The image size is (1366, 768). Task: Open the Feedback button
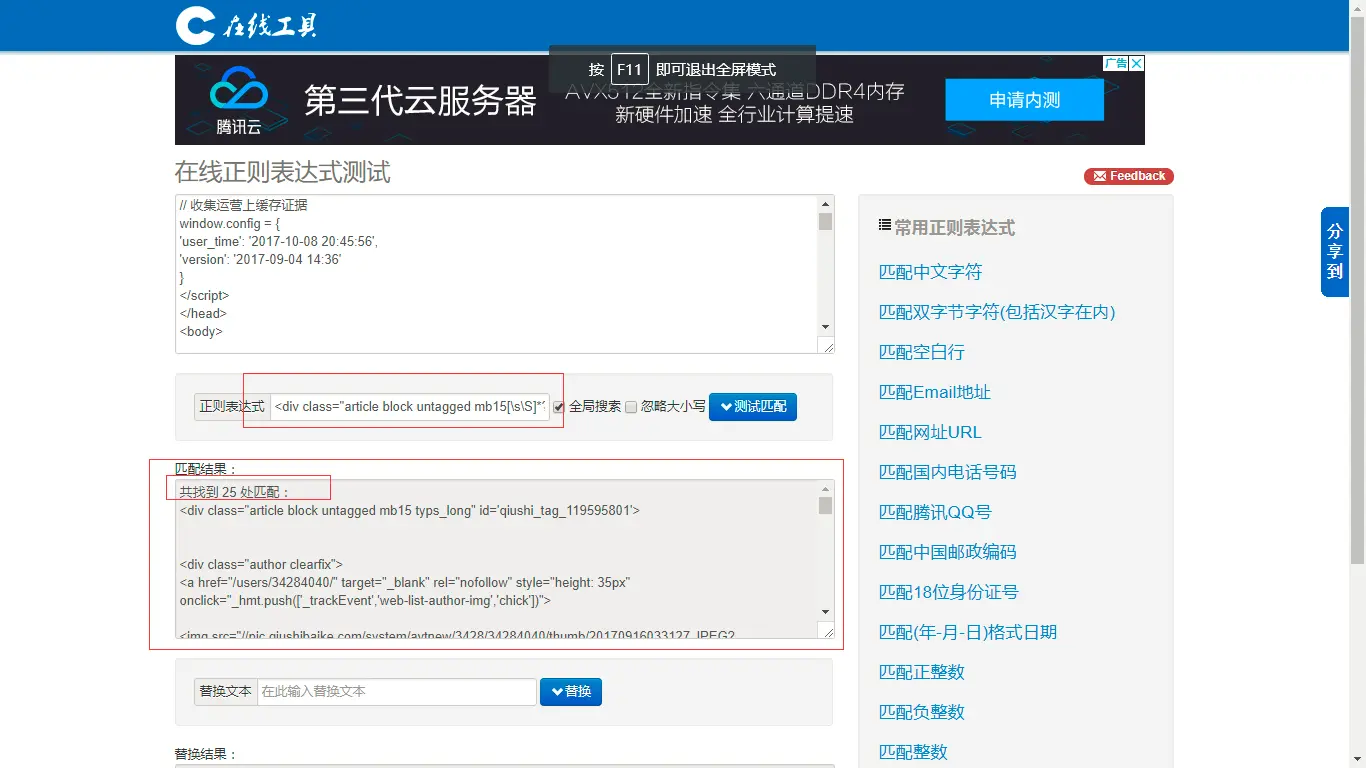(1129, 176)
